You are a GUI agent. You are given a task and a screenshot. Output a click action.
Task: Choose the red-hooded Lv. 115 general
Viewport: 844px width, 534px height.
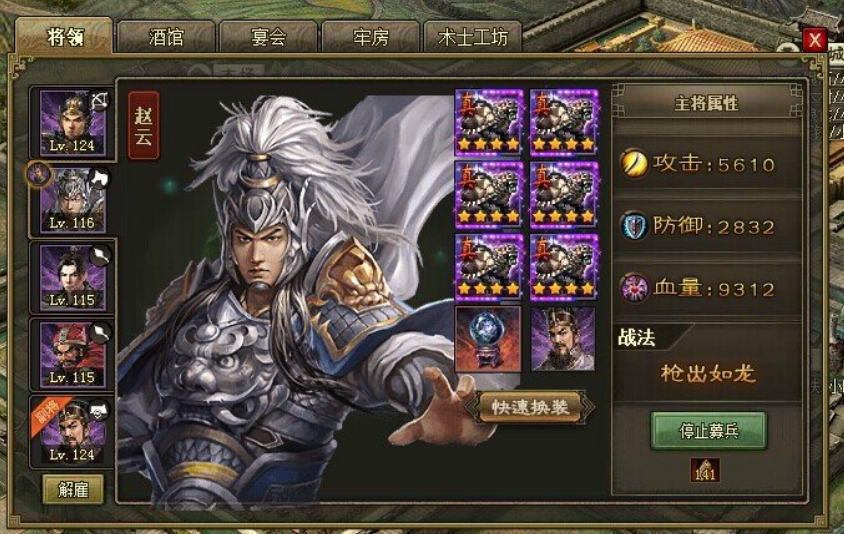click(x=73, y=356)
